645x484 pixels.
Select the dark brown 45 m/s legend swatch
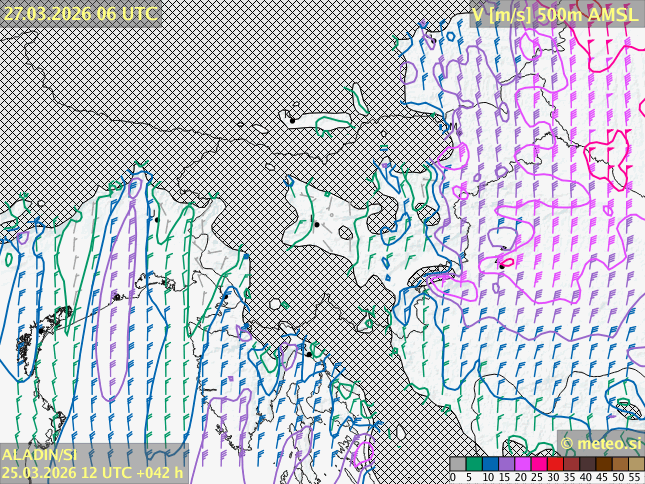604,464
